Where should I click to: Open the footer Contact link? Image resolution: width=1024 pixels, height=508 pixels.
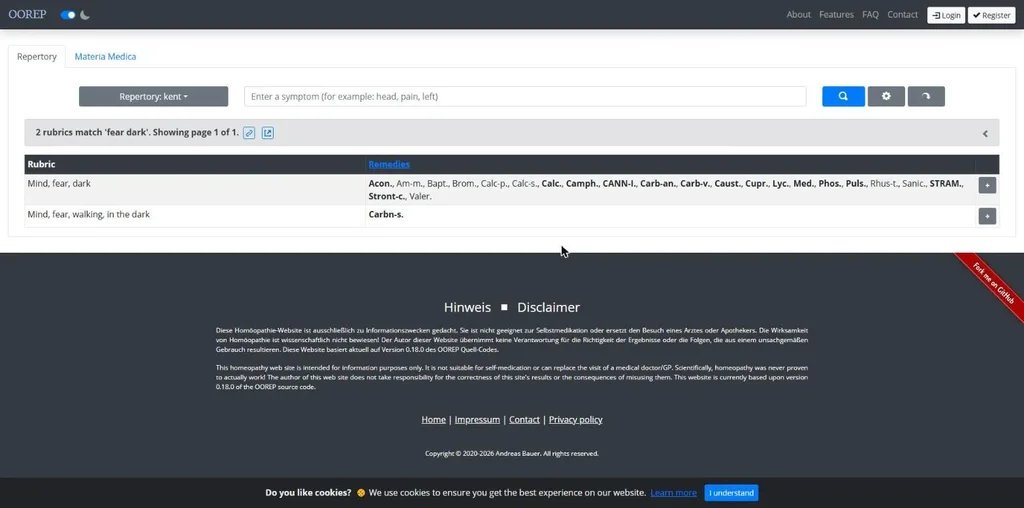coord(524,420)
